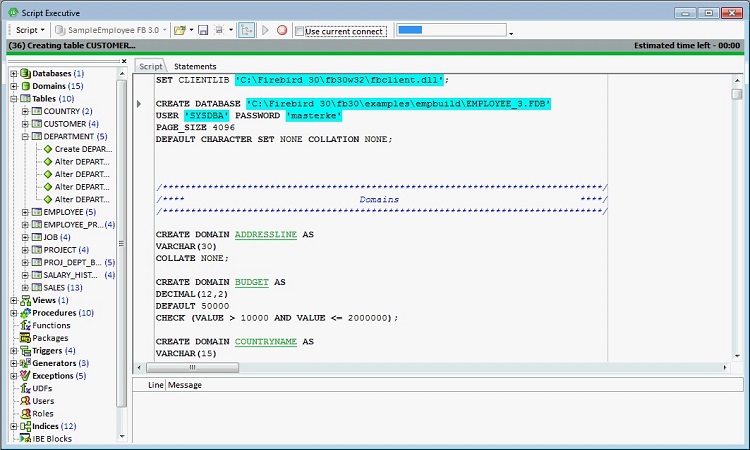Click the Open file folder icon
750x450 pixels.
point(179,30)
